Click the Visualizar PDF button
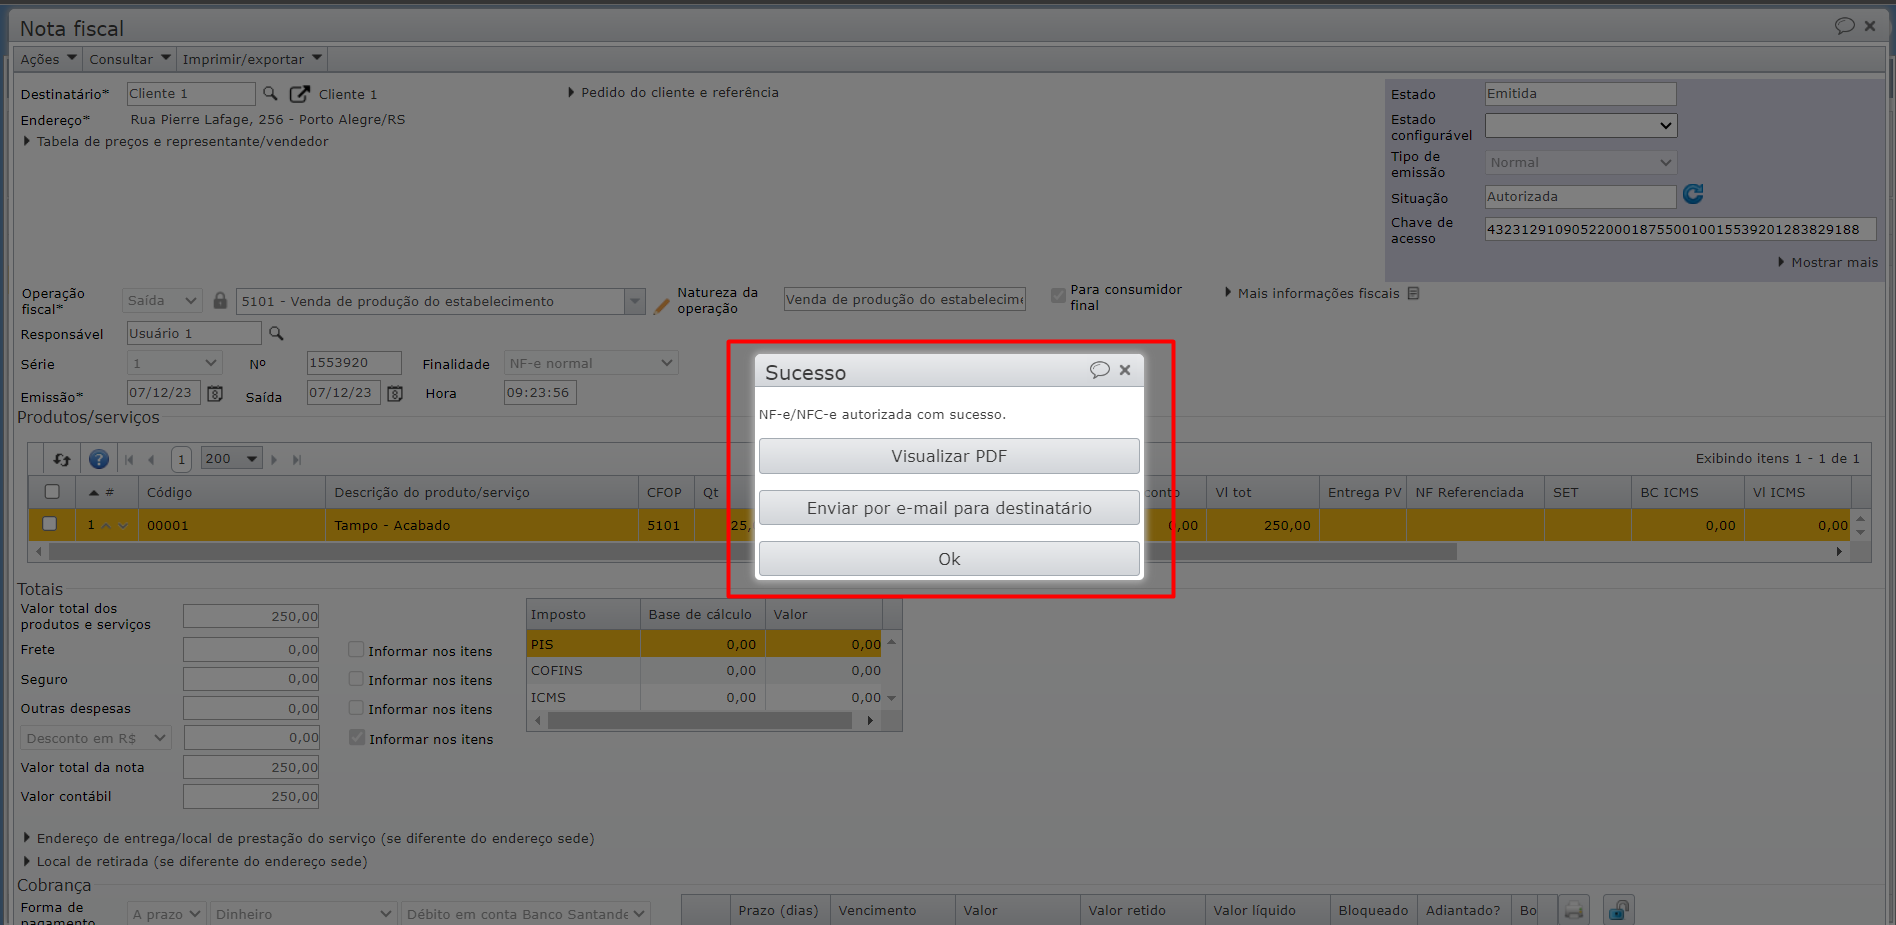 point(949,456)
